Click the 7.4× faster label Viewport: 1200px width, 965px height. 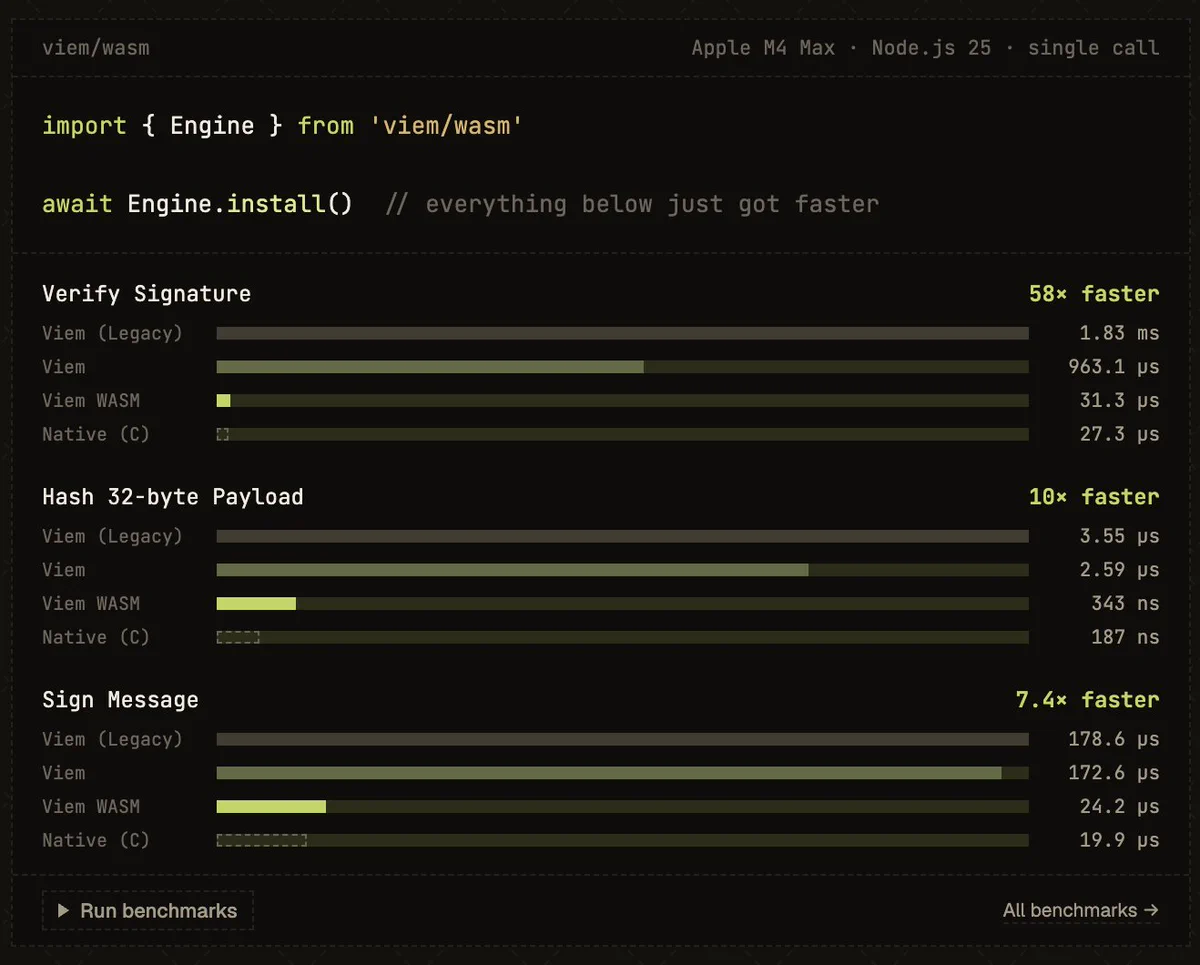point(1087,700)
